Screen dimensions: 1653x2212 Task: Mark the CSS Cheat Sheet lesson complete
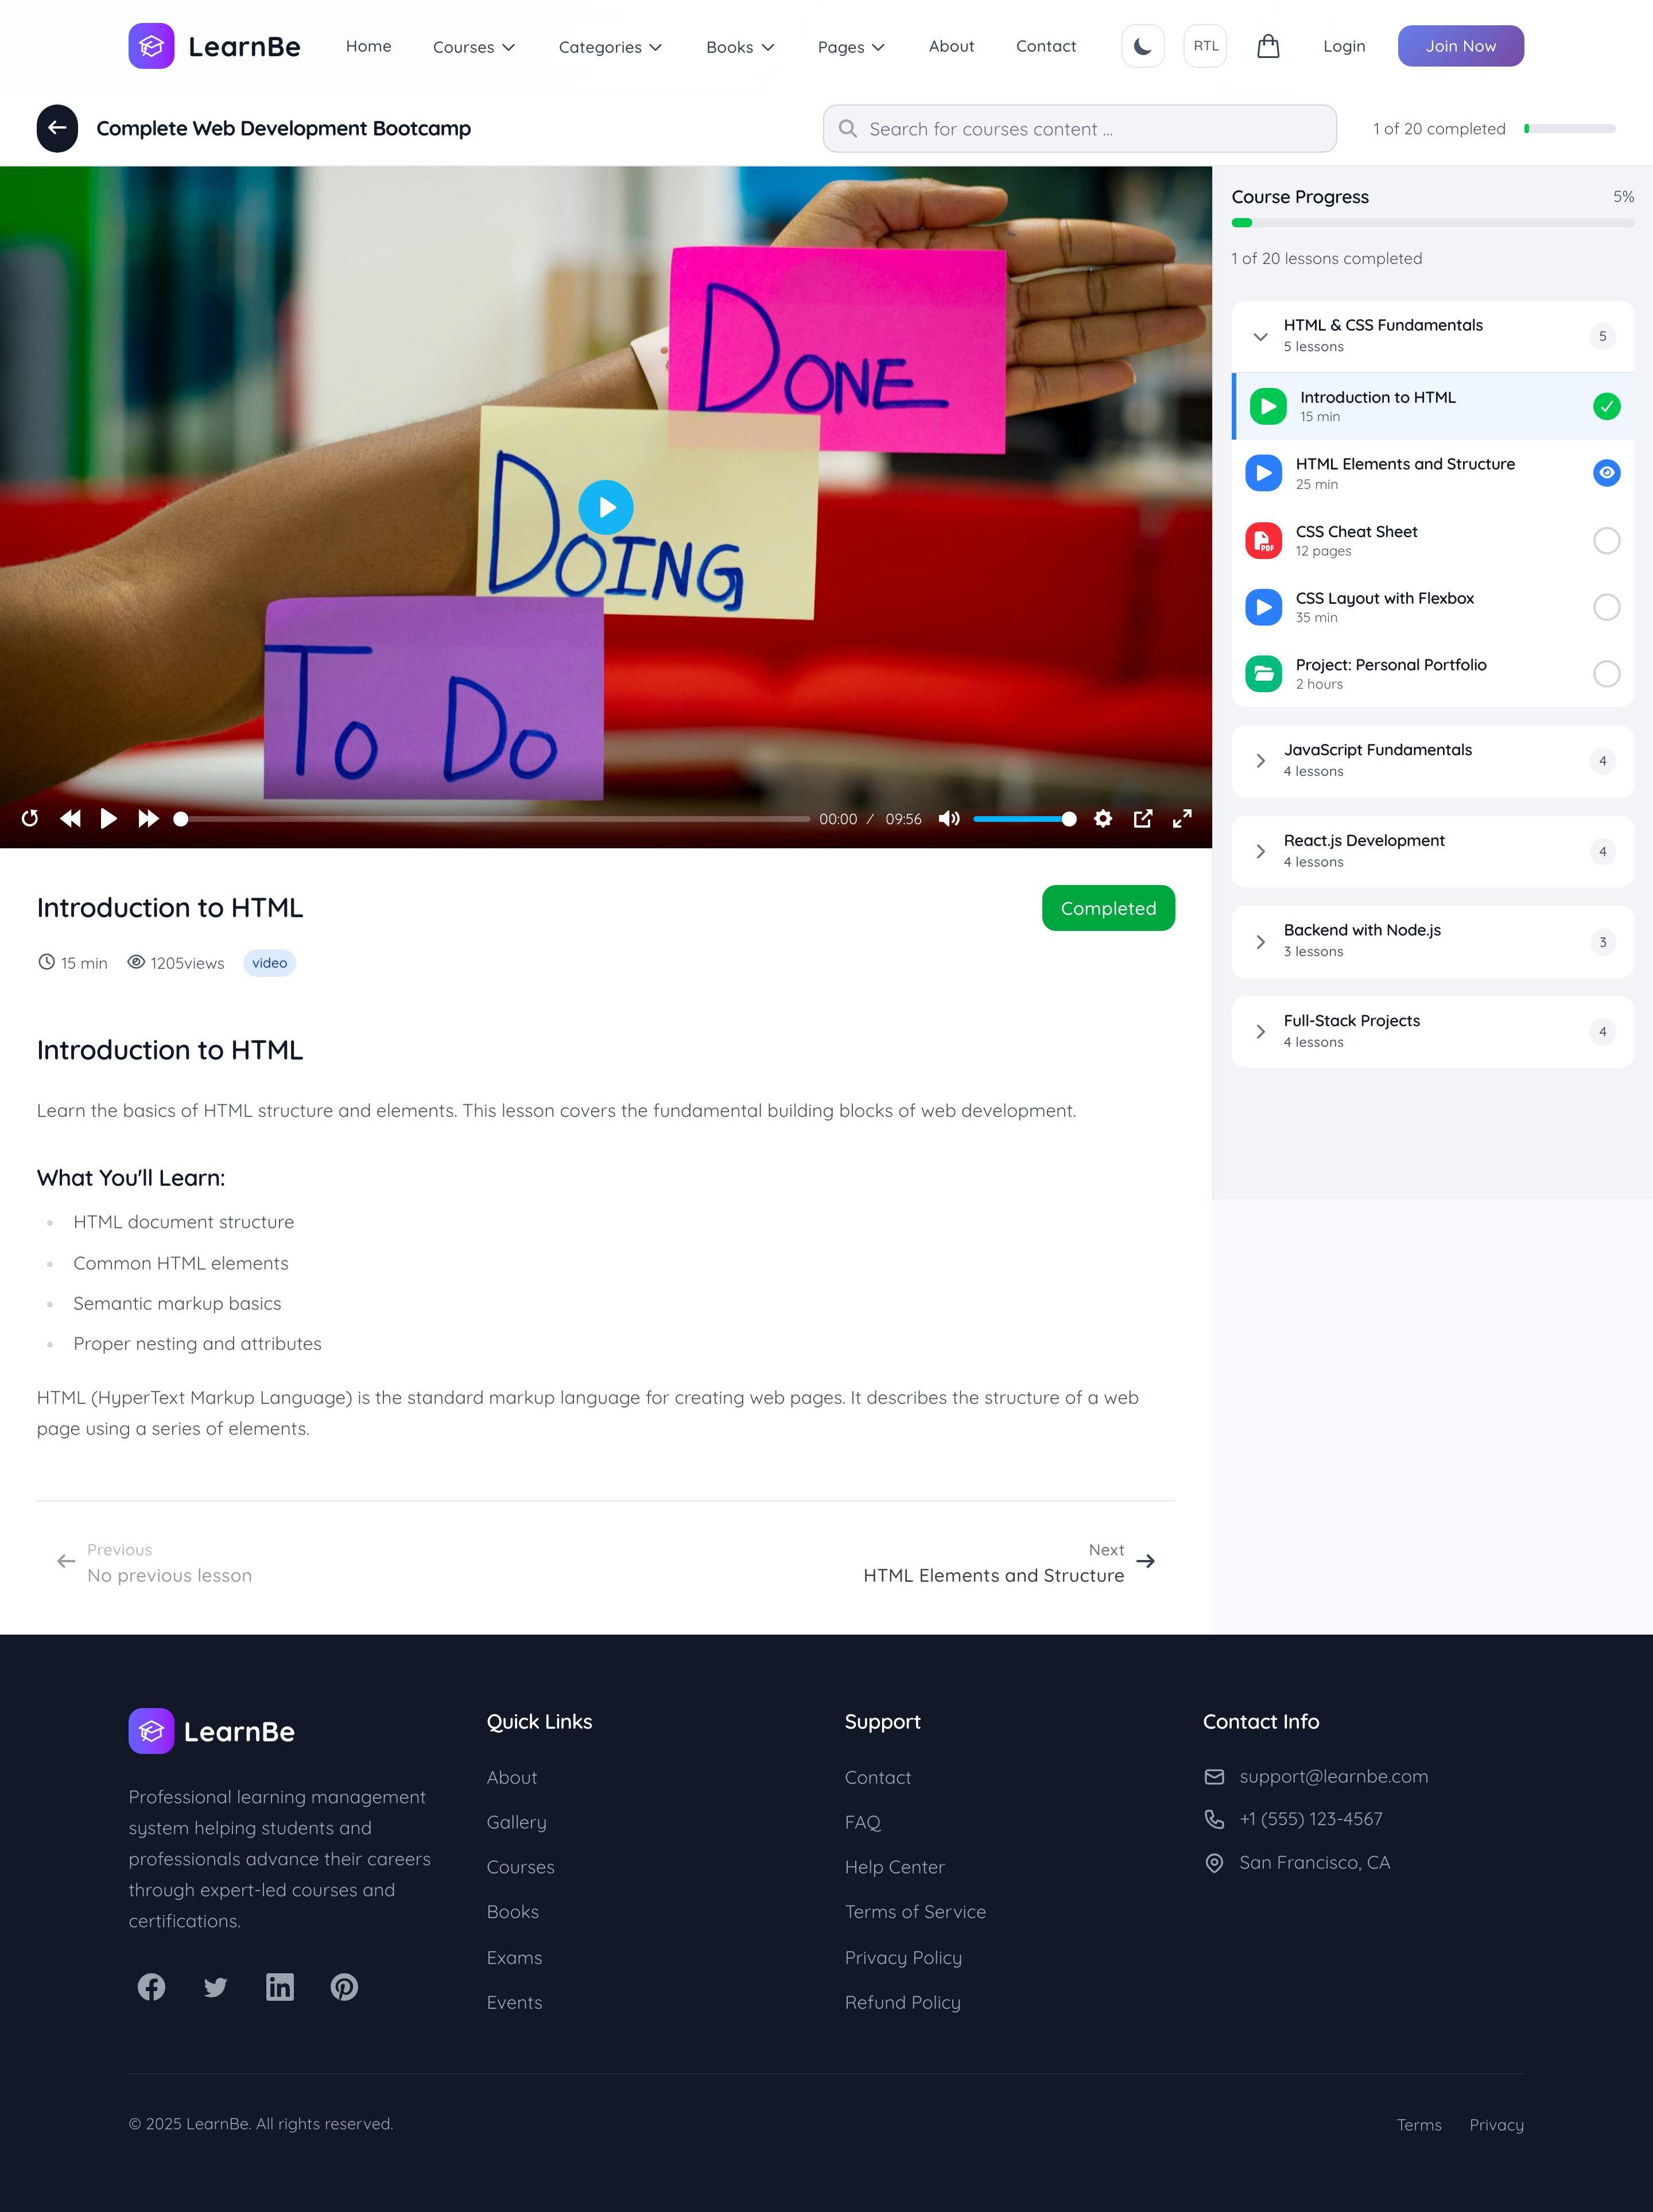pyautogui.click(x=1606, y=541)
